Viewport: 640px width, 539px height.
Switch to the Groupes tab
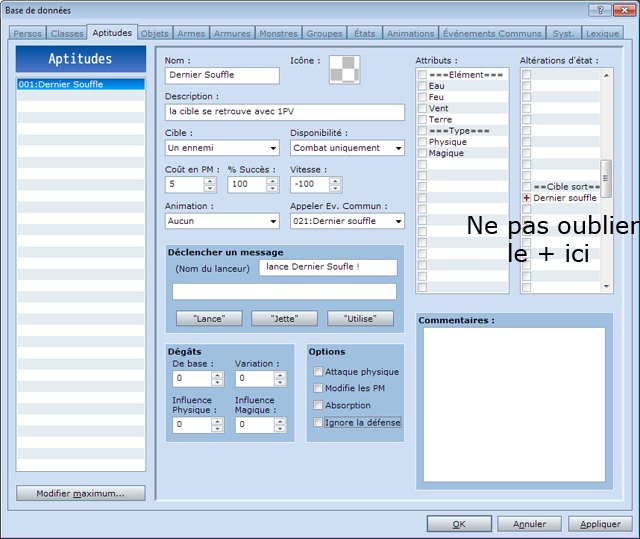tap(324, 33)
